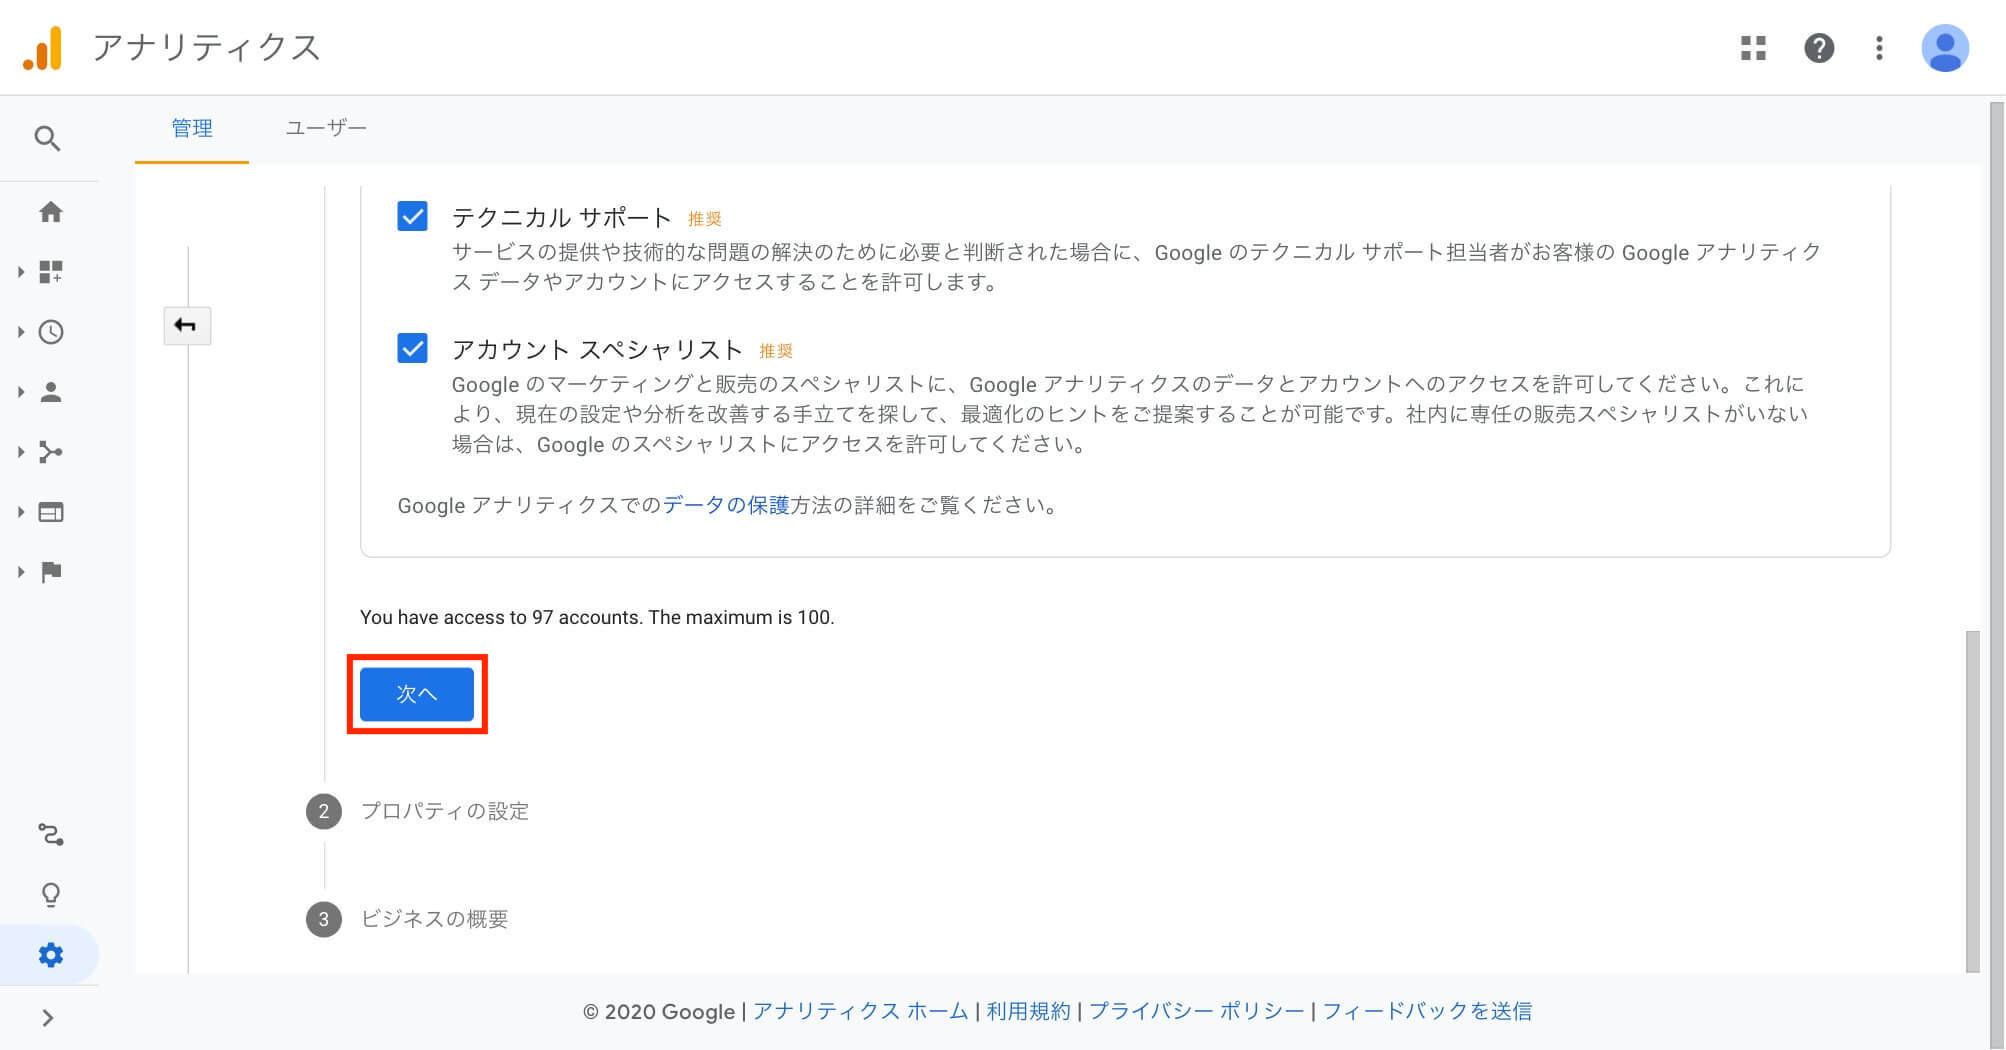Click the Google Analytics logo
The height and width of the screenshot is (1050, 2006).
tap(43, 48)
